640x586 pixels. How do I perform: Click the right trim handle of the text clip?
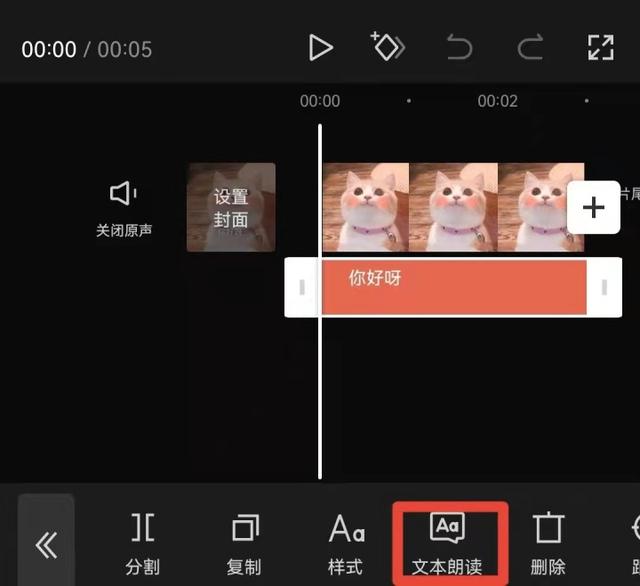pos(604,288)
